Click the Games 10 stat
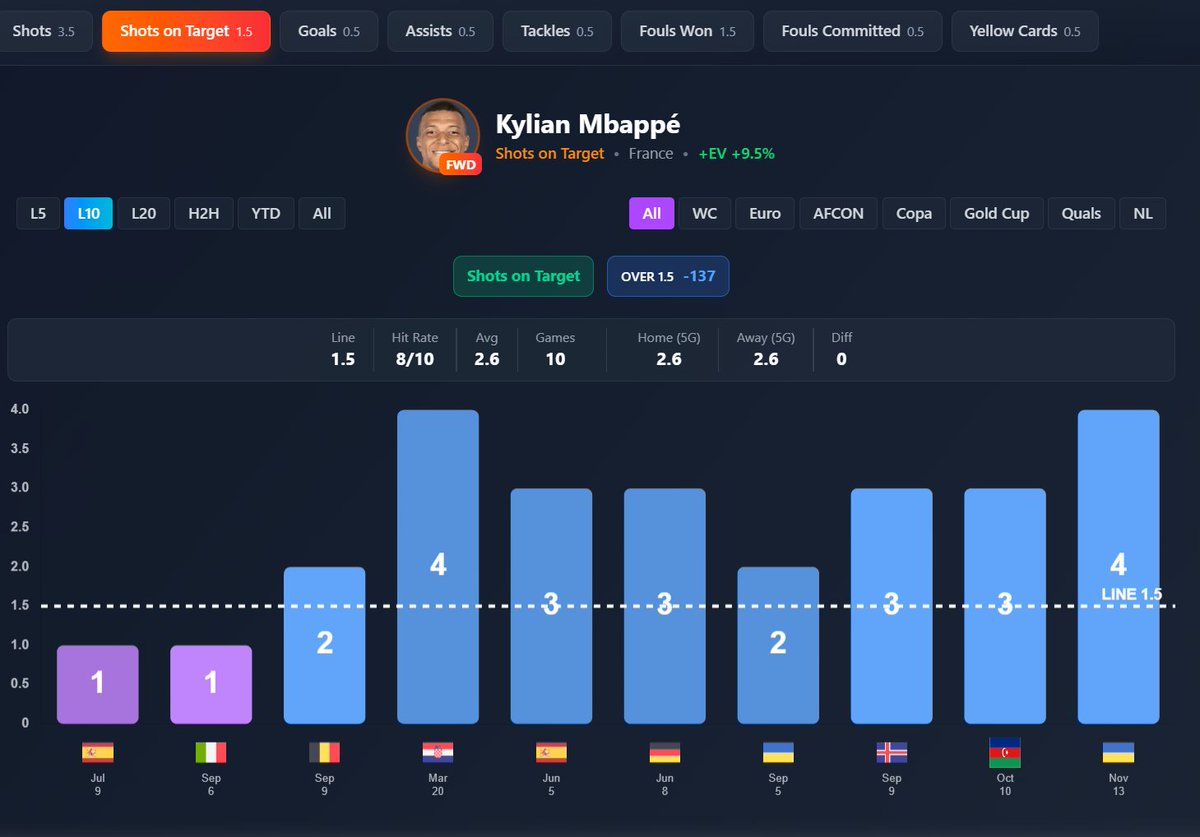This screenshot has width=1200, height=837. click(x=555, y=349)
